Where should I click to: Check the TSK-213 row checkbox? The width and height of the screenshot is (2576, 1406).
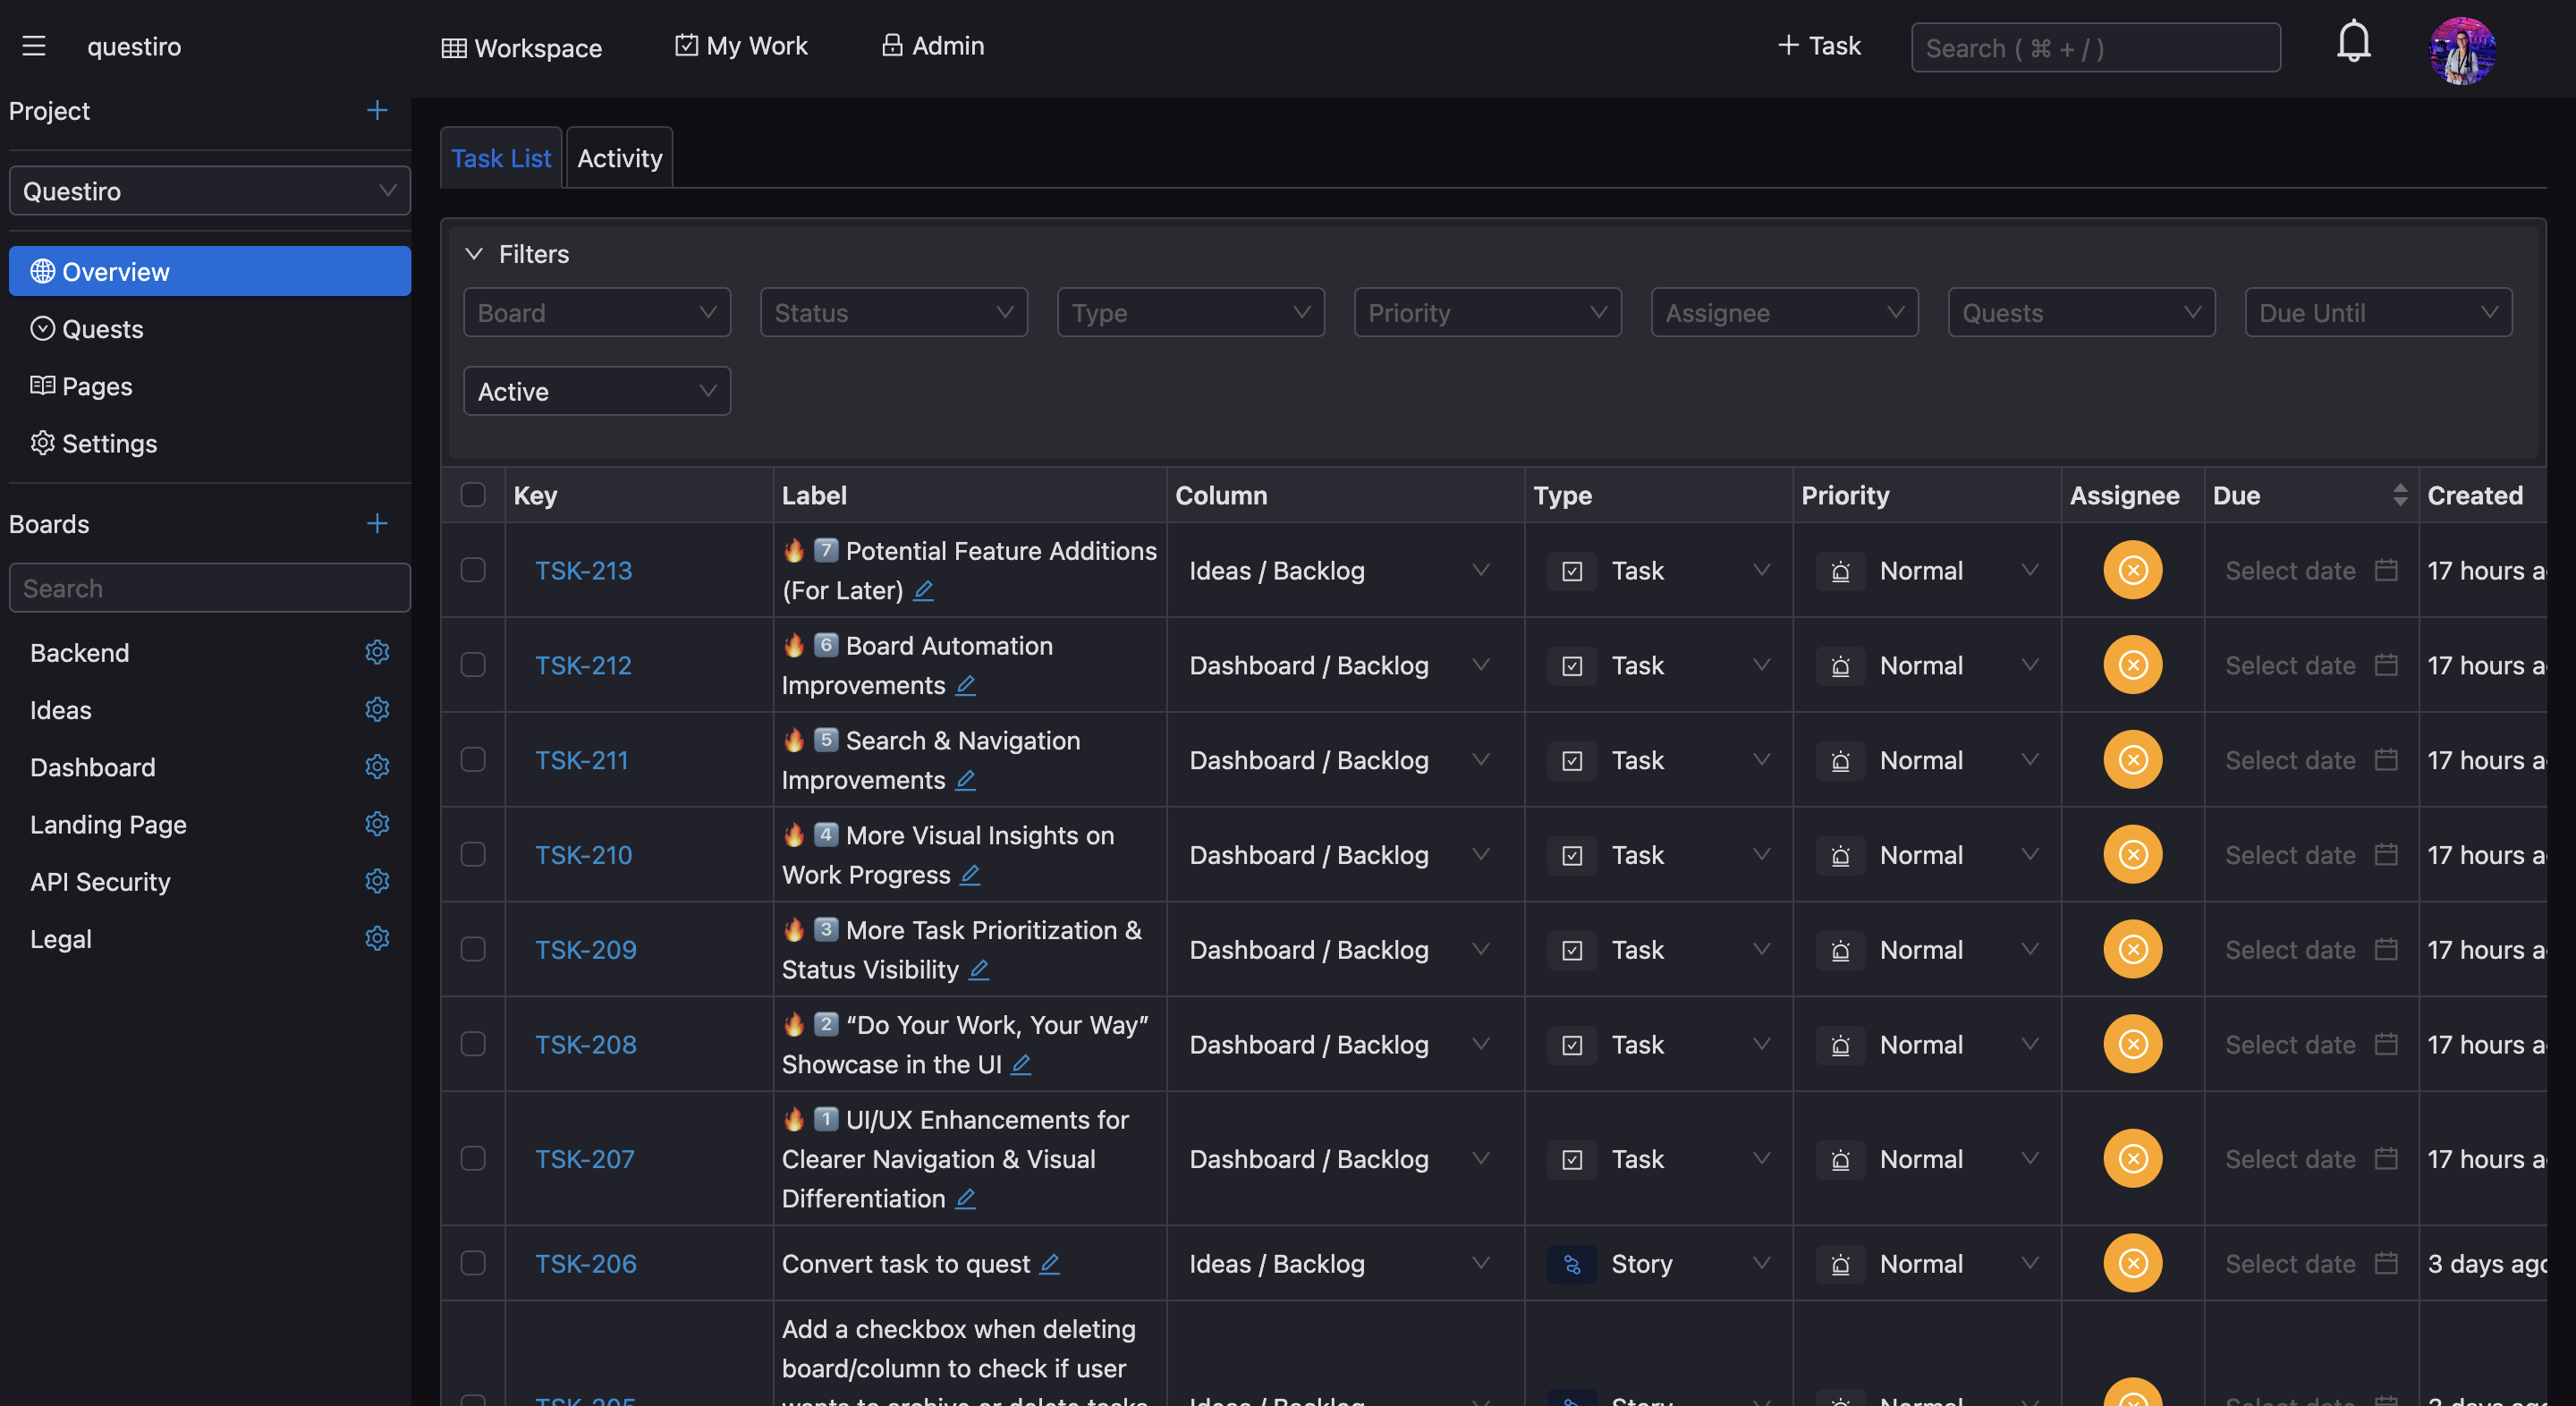473,570
